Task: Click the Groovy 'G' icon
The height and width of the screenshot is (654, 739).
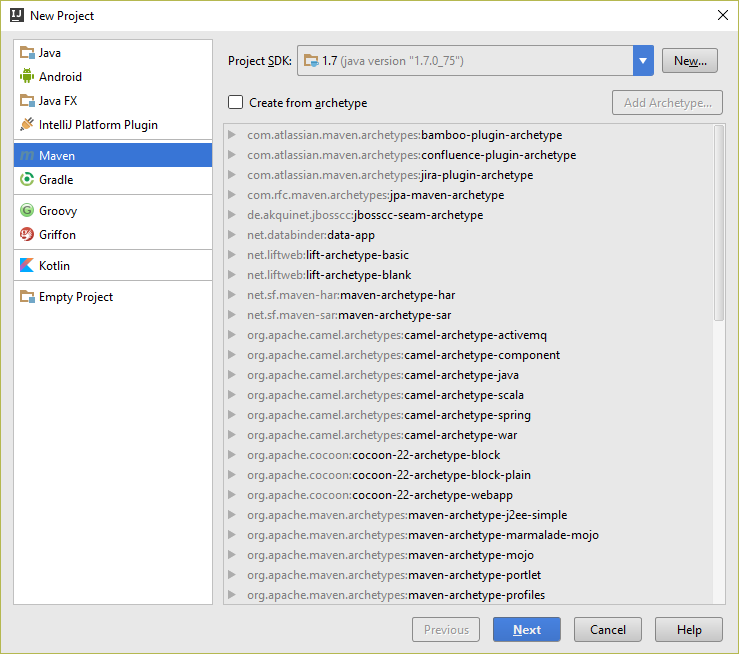Action: (27, 210)
